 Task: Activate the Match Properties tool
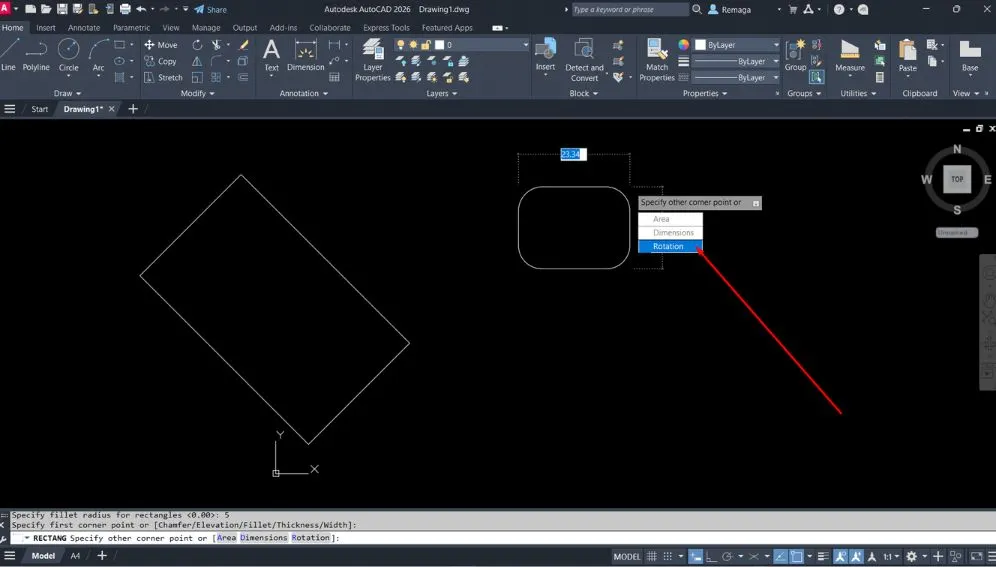pos(657,58)
